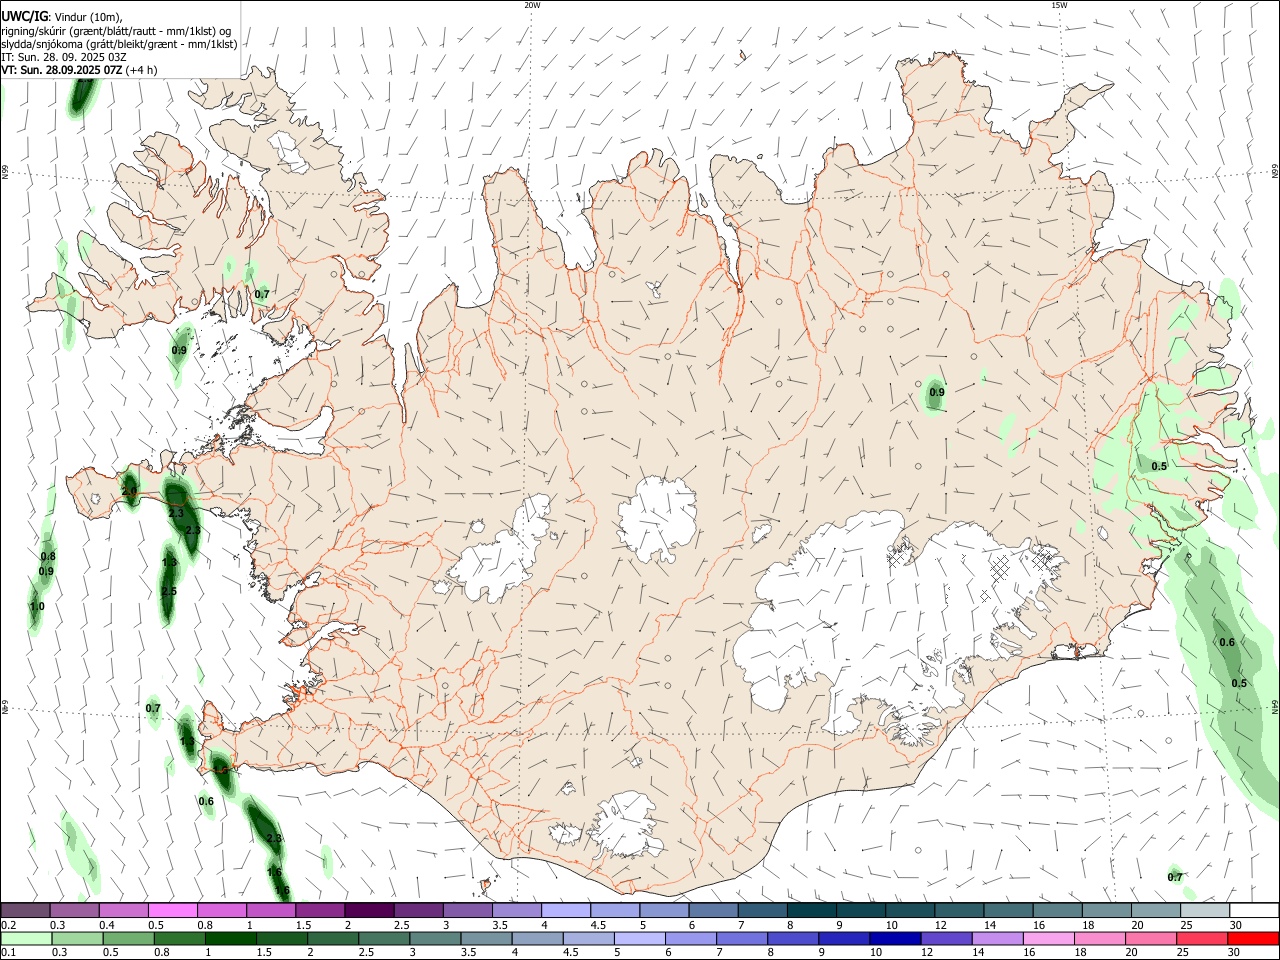The width and height of the screenshot is (1280, 960).
Task: Pick top legend swatch starting at 3.5
Action: [516, 910]
